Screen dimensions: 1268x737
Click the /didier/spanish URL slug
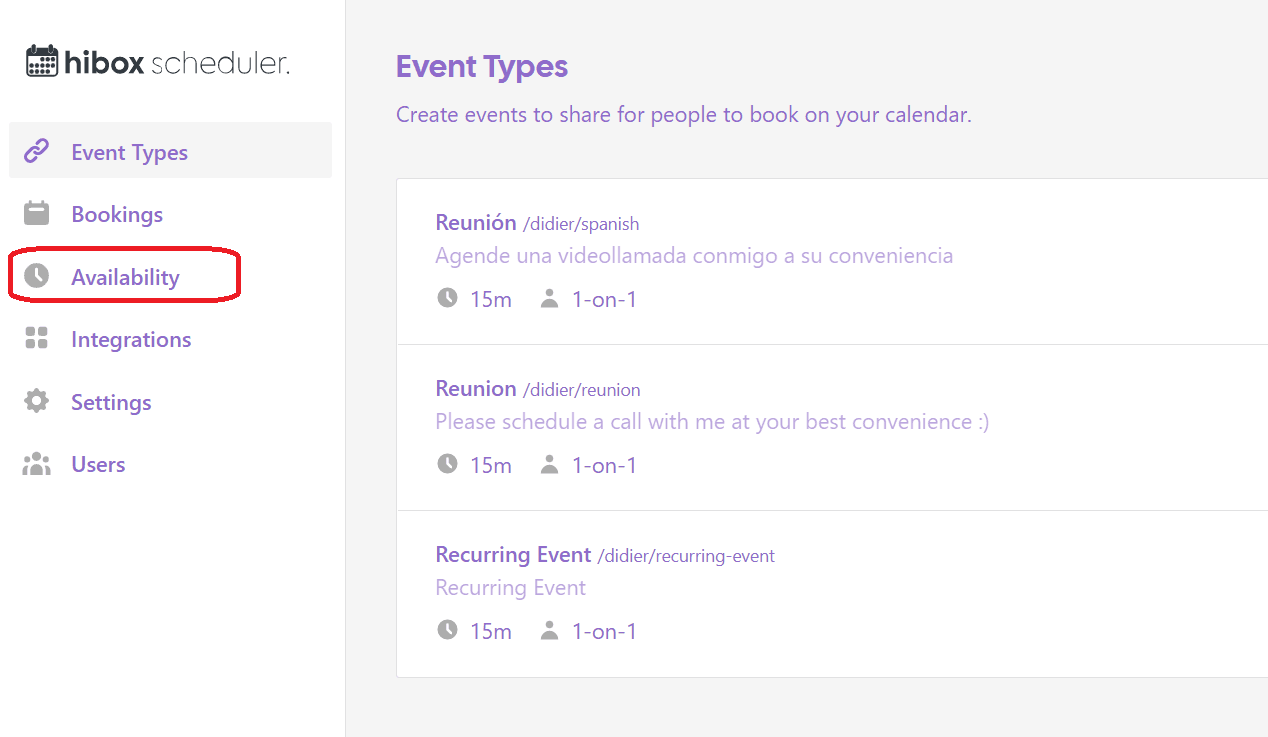click(x=581, y=224)
